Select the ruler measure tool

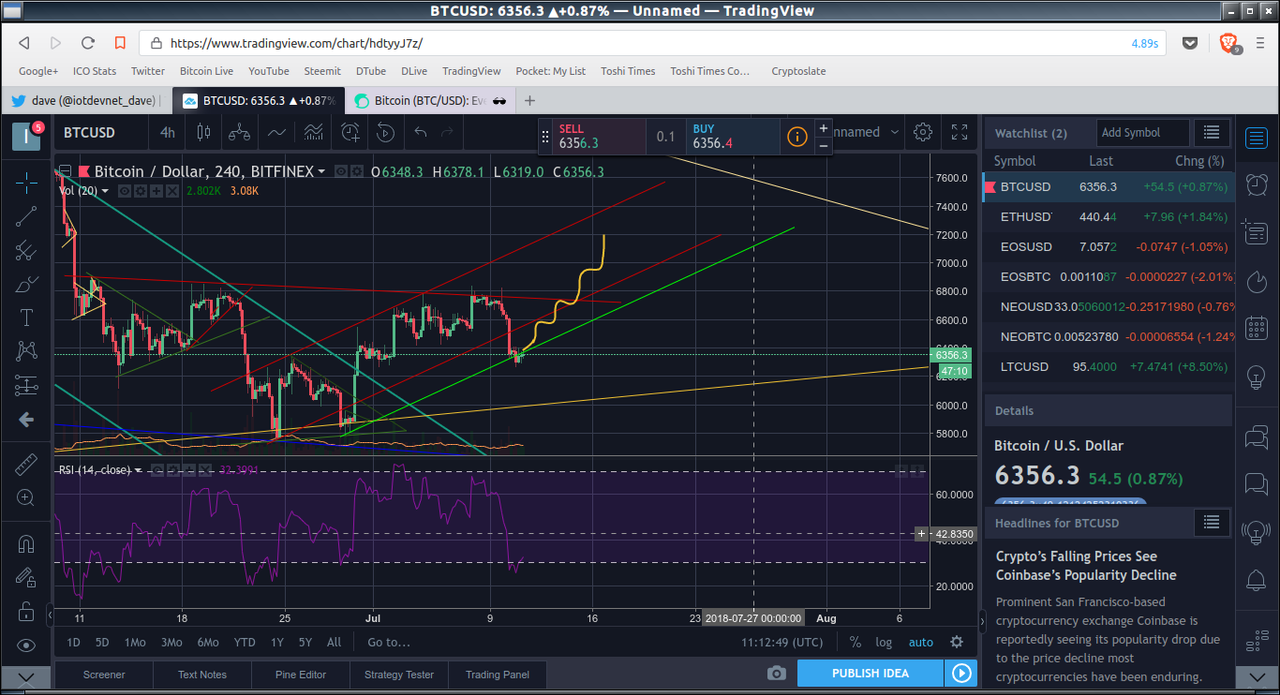(x=26, y=465)
